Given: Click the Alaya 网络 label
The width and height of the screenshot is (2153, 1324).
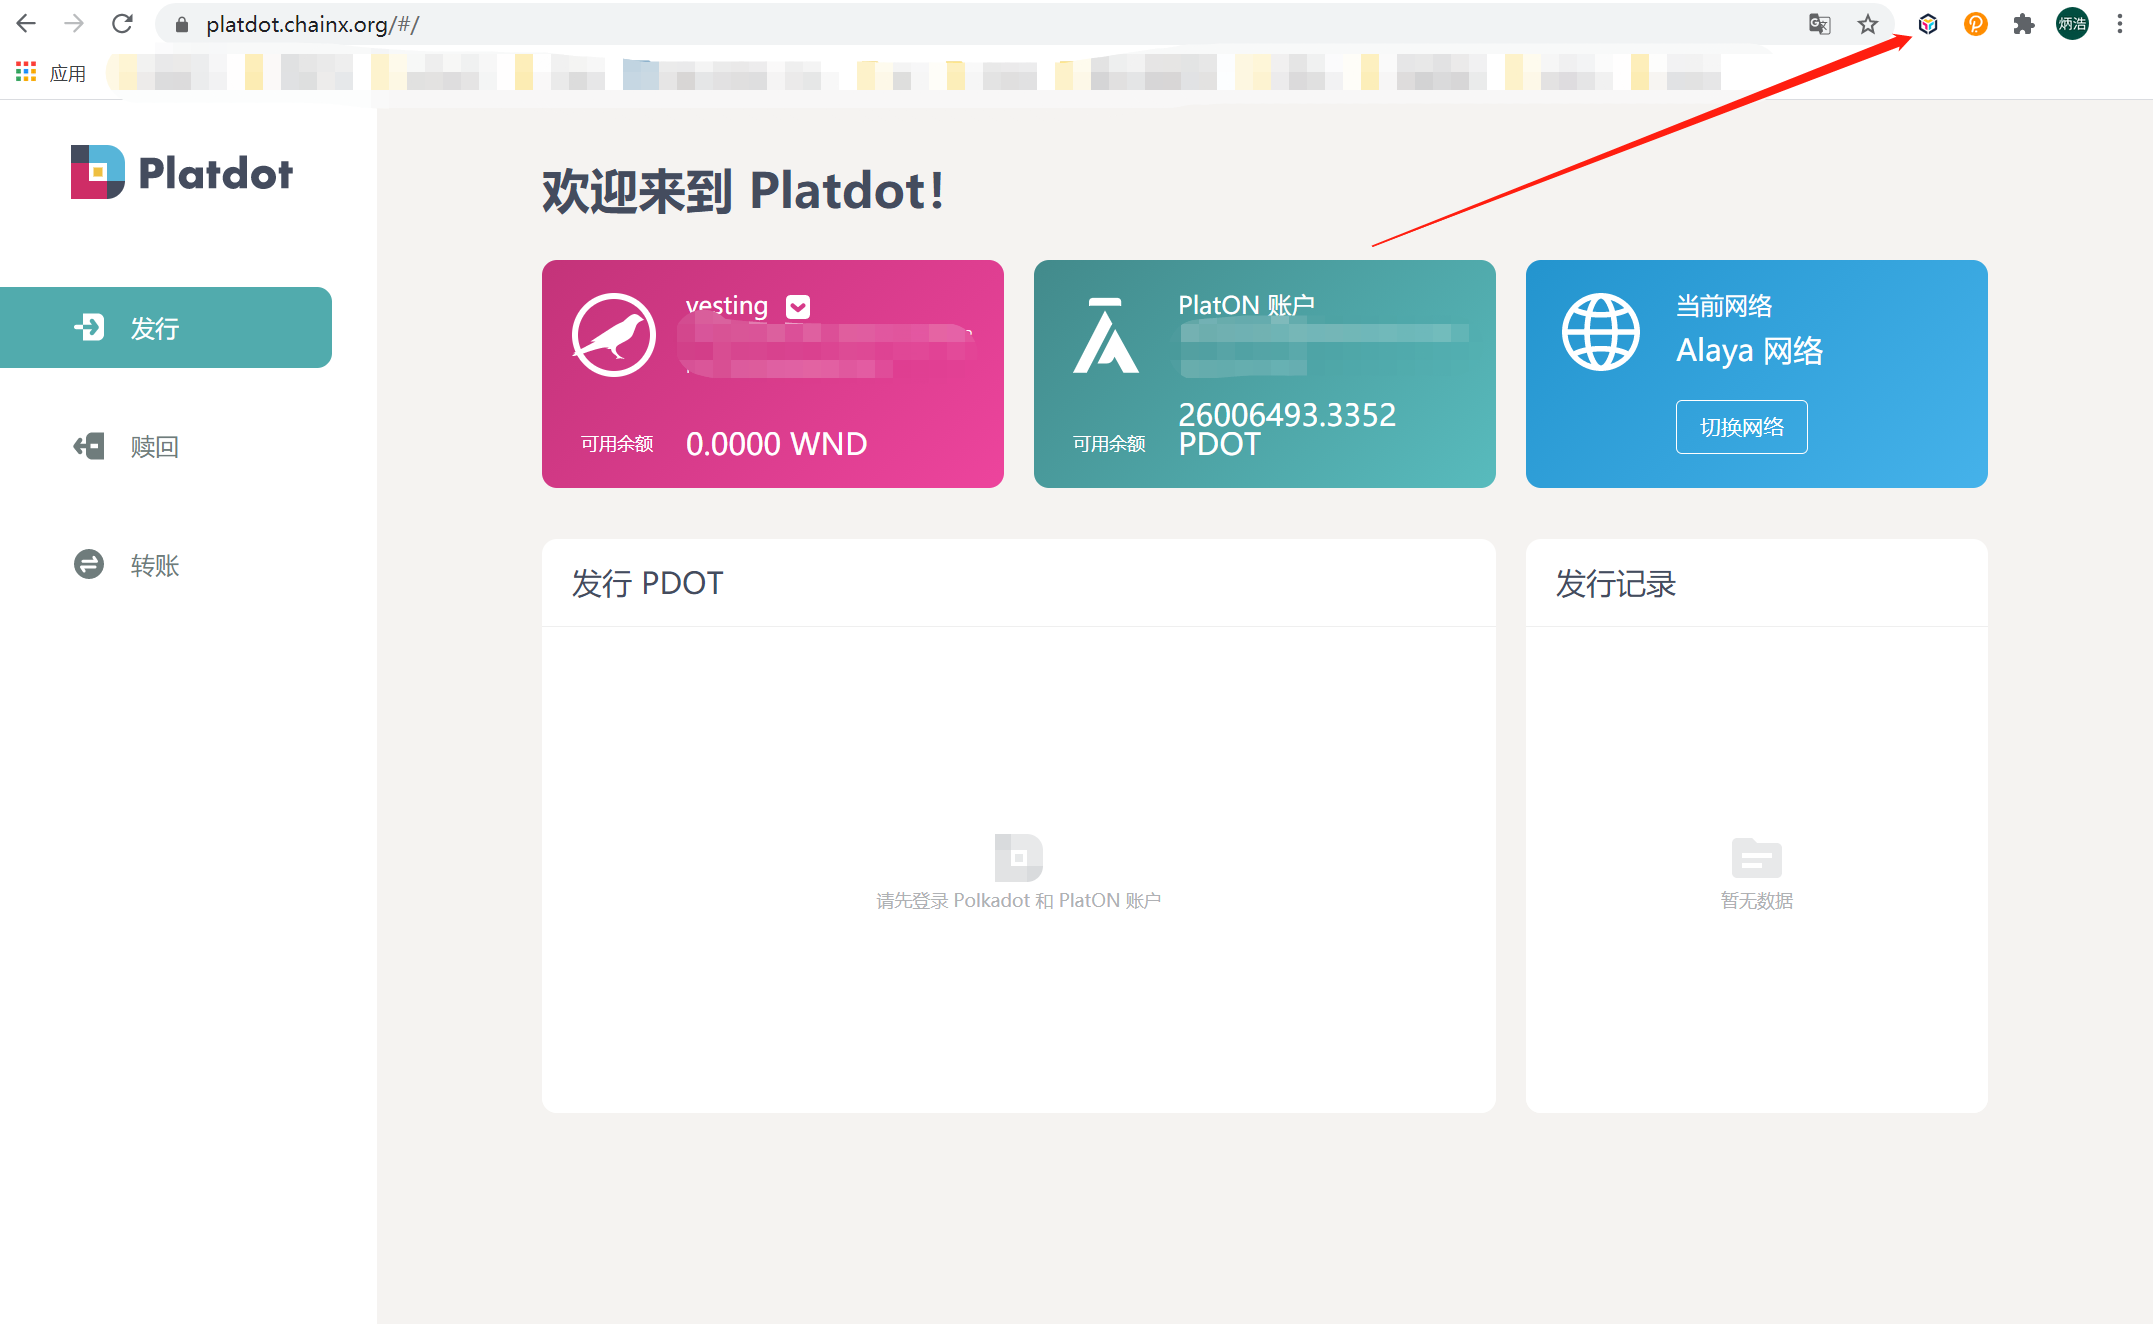Looking at the screenshot, I should click(x=1749, y=351).
